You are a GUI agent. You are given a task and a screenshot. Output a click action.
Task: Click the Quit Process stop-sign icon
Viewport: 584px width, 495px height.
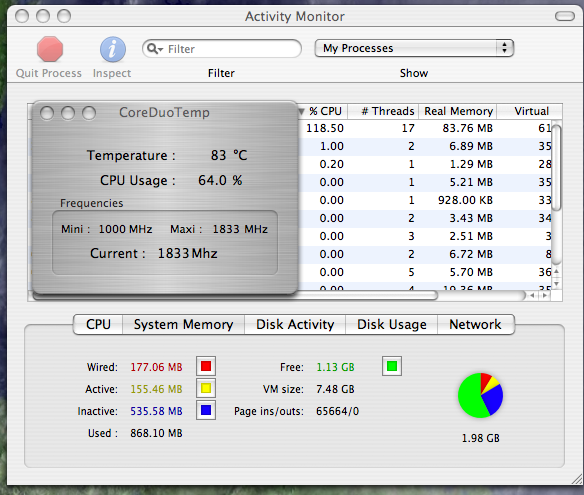click(50, 49)
